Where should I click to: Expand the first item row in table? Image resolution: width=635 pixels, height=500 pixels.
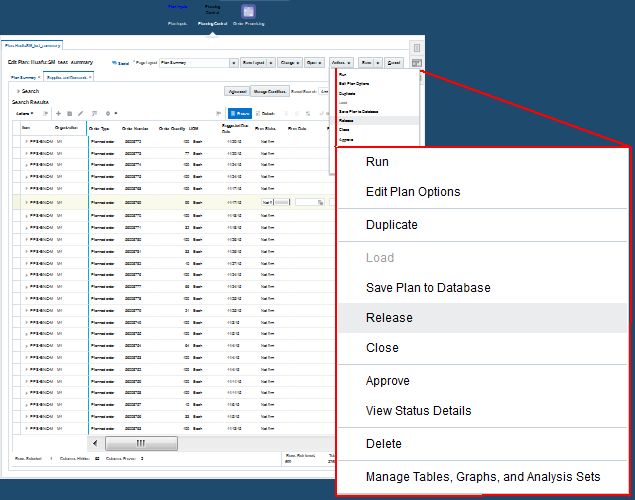click(26, 143)
